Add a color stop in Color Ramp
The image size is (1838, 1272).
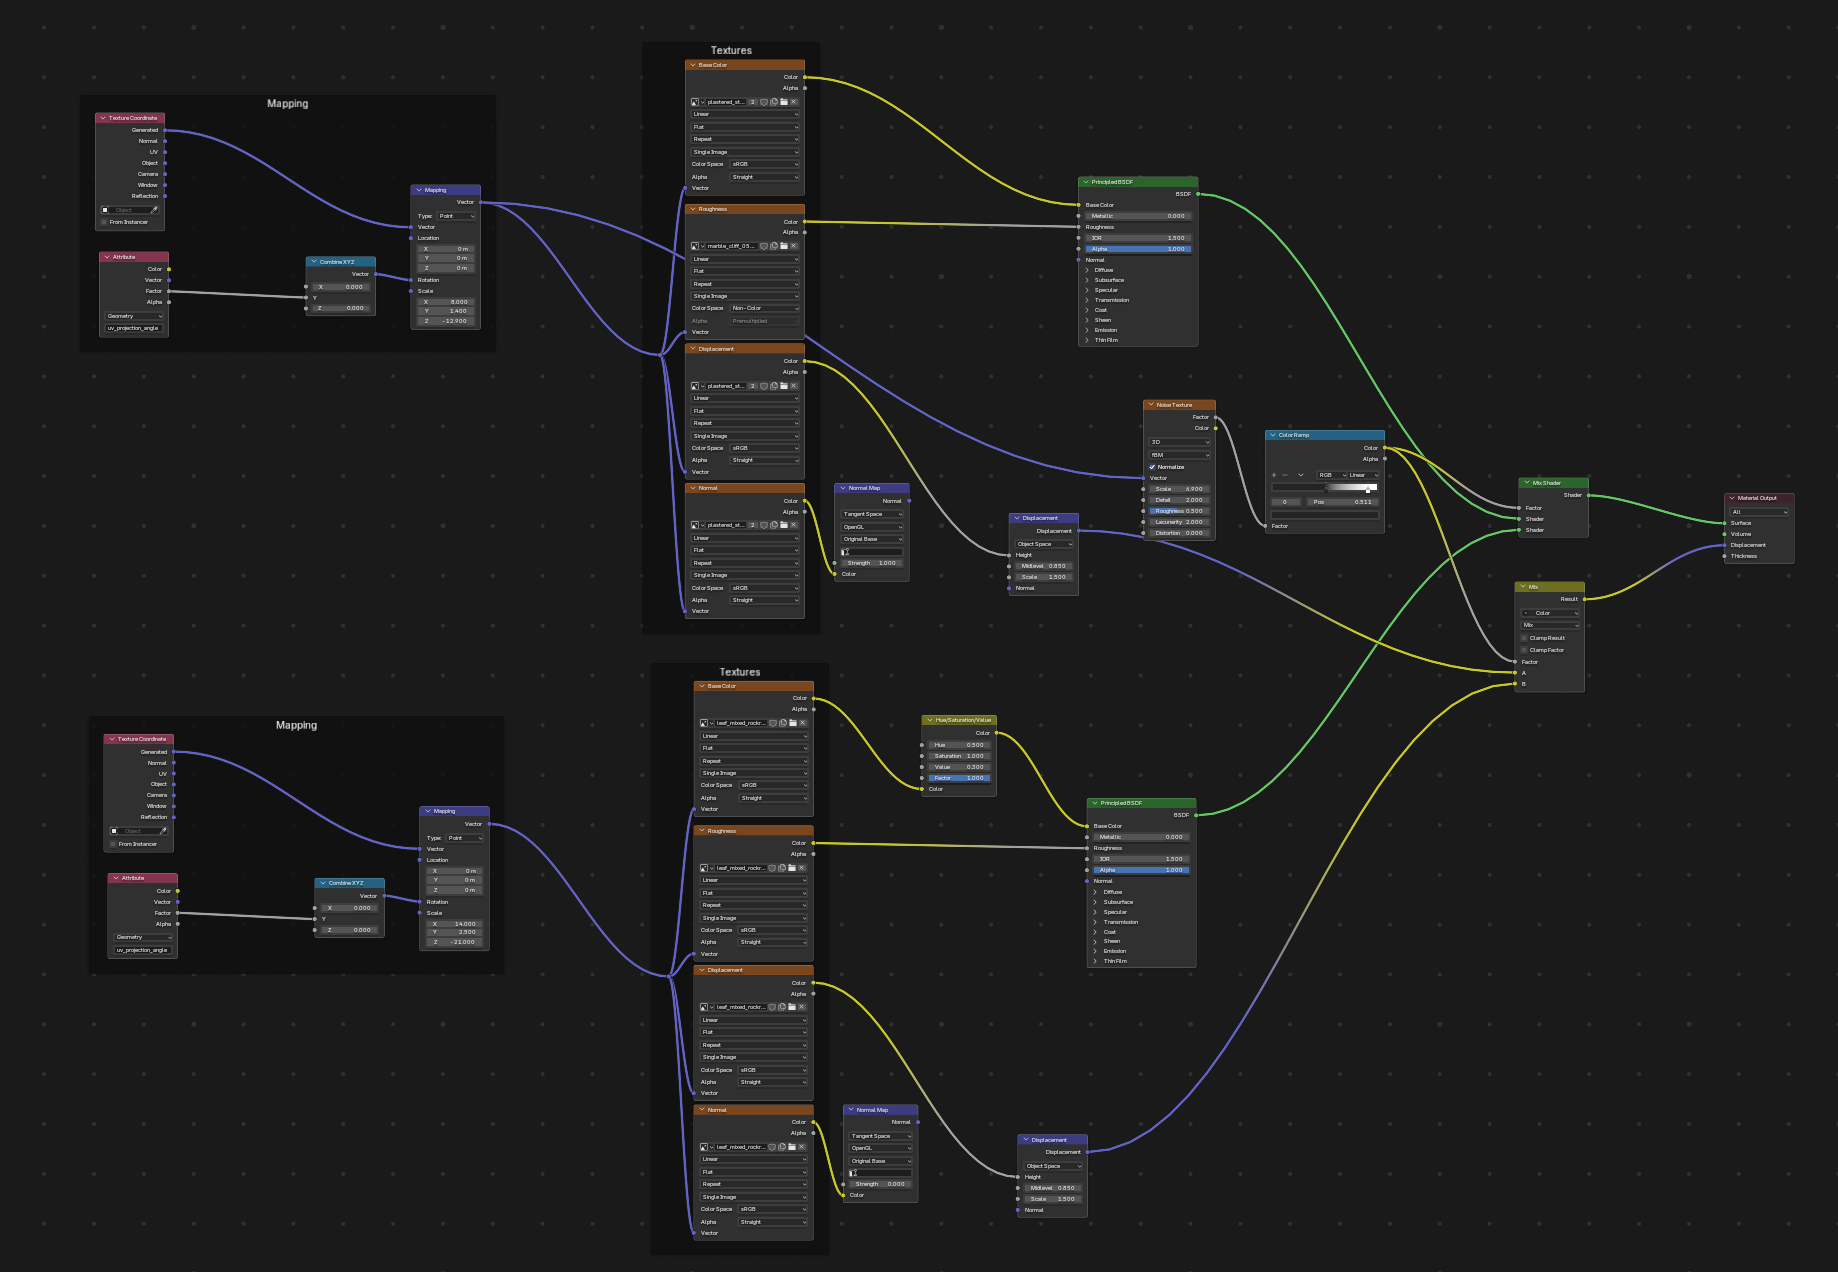[x=1274, y=475]
